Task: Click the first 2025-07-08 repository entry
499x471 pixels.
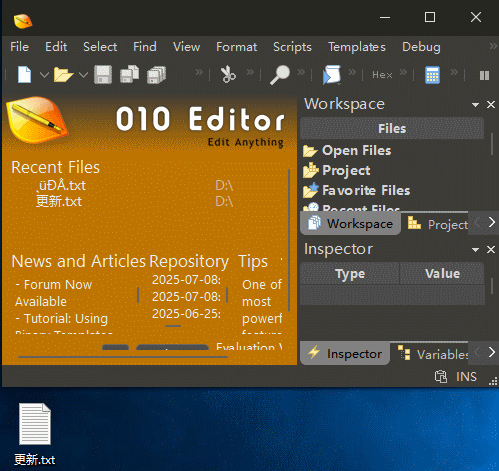Action: [x=186, y=280]
